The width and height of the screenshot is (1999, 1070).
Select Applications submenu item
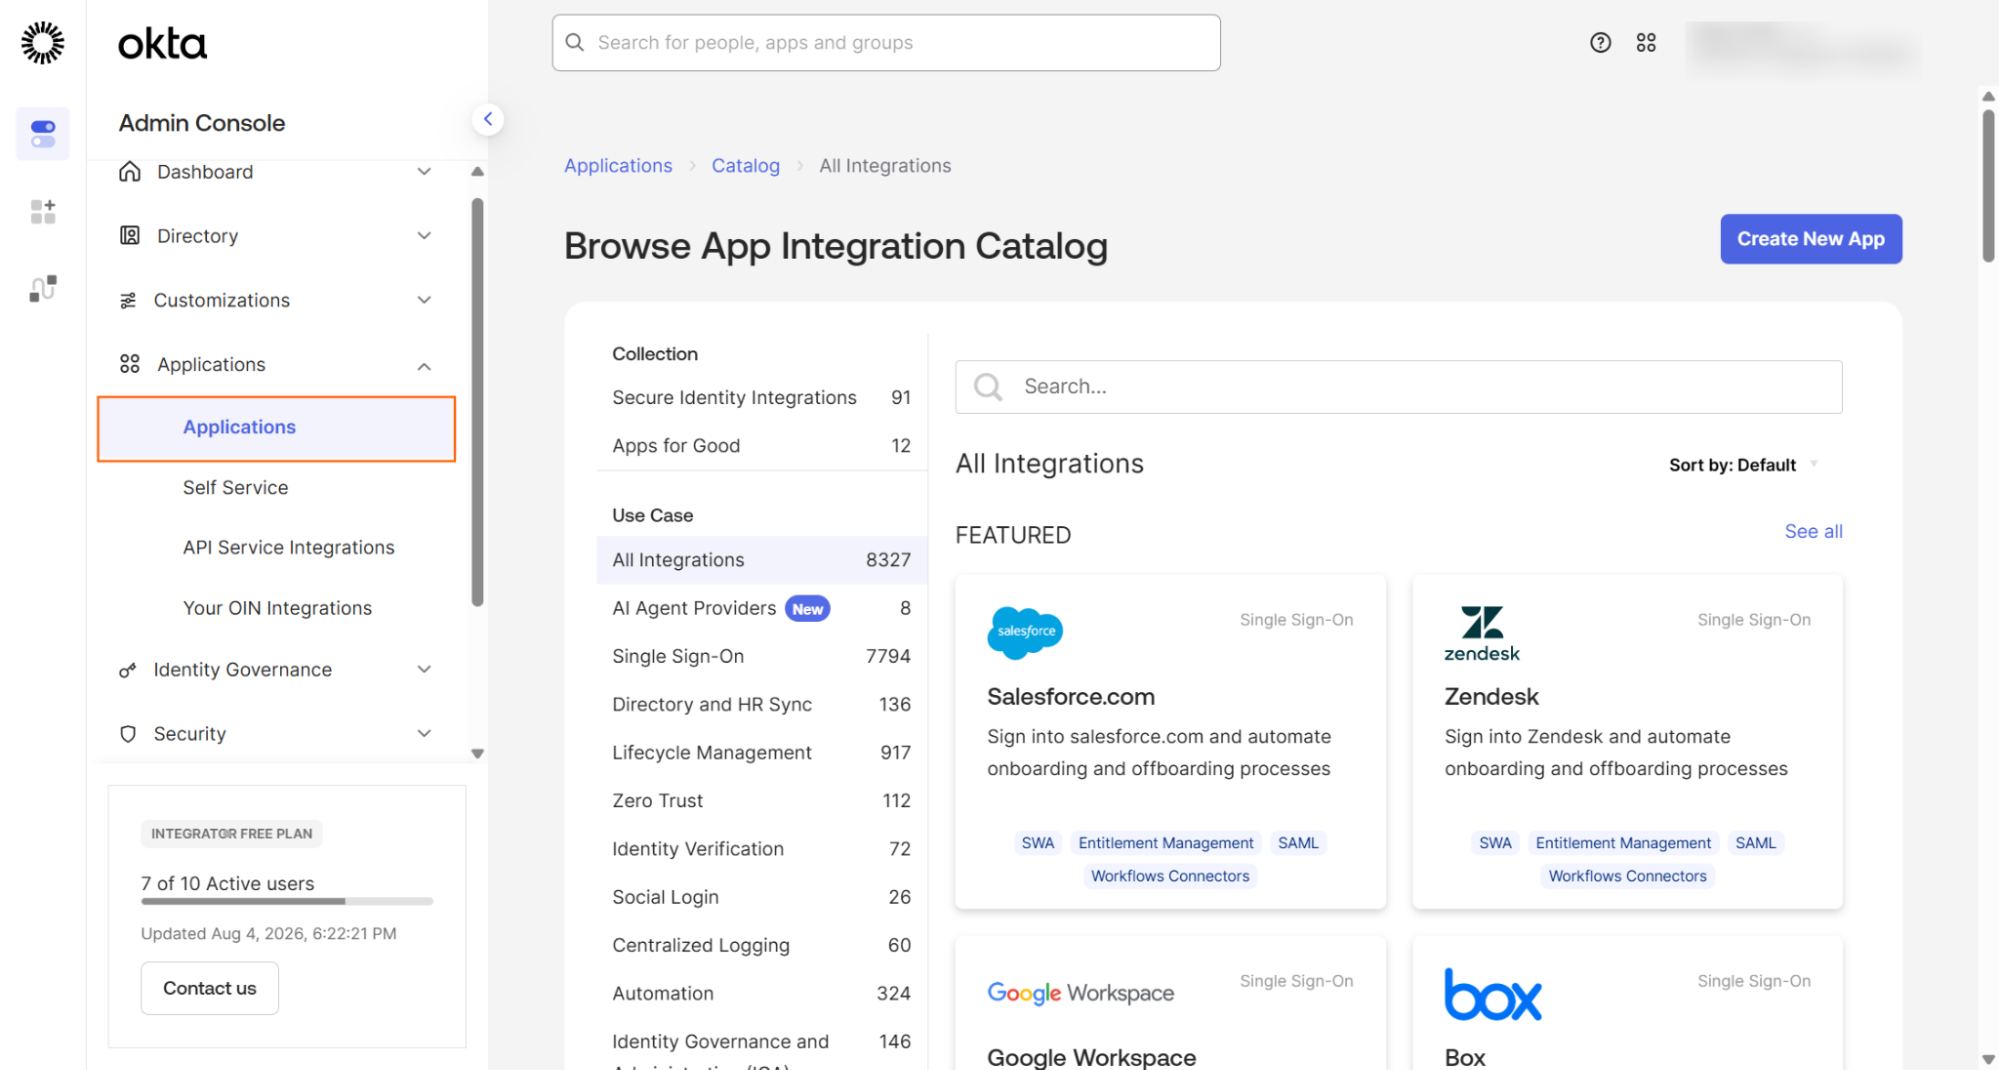click(x=276, y=428)
